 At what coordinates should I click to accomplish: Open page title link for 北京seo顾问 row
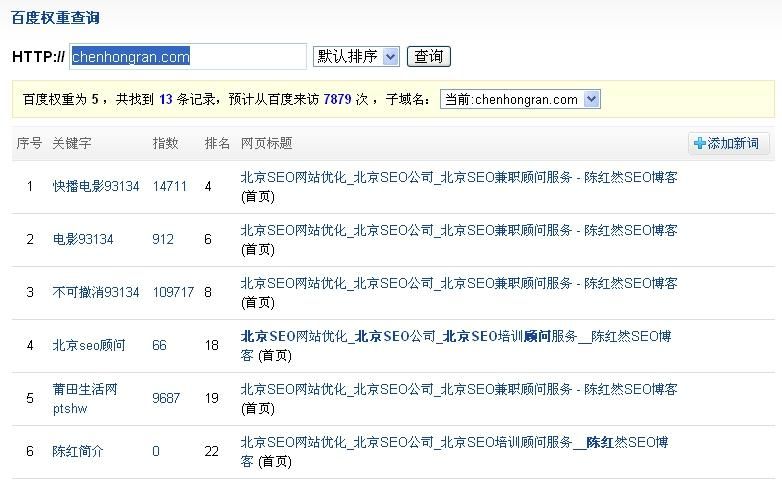456,345
